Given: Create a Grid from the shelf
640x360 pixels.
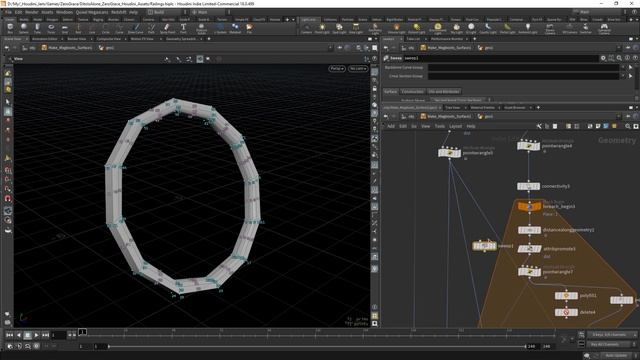Looking at the screenshot, I should point(64,28).
